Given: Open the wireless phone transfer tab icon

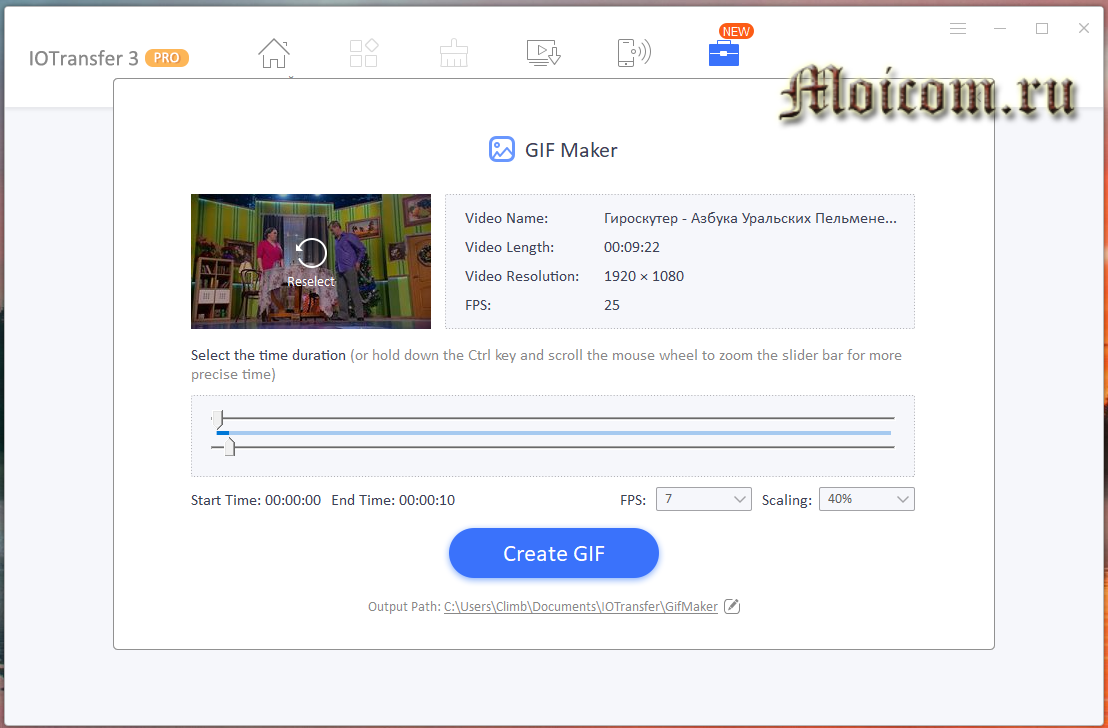Looking at the screenshot, I should click(633, 53).
